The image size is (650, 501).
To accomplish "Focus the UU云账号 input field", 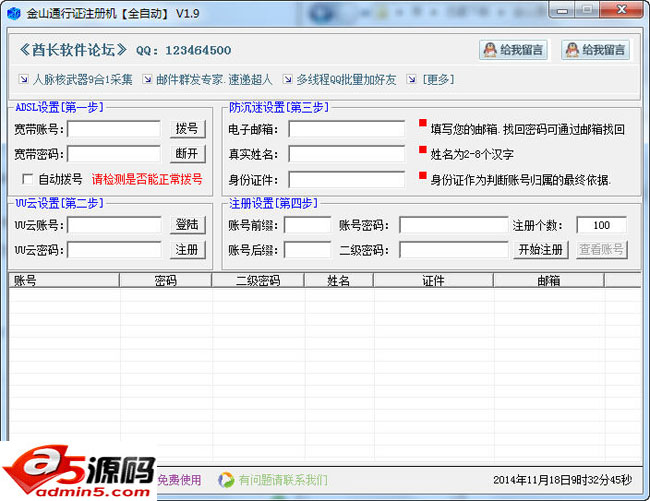I will pos(114,225).
